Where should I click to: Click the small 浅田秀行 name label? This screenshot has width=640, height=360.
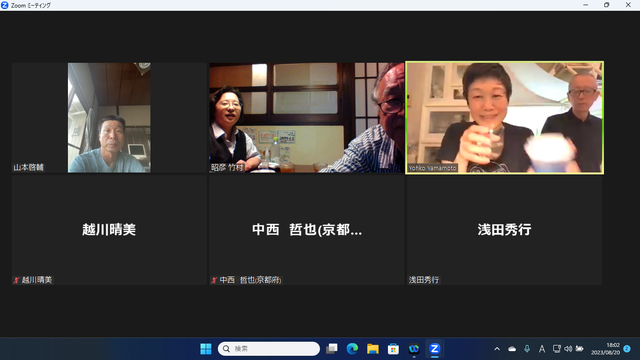click(x=424, y=280)
